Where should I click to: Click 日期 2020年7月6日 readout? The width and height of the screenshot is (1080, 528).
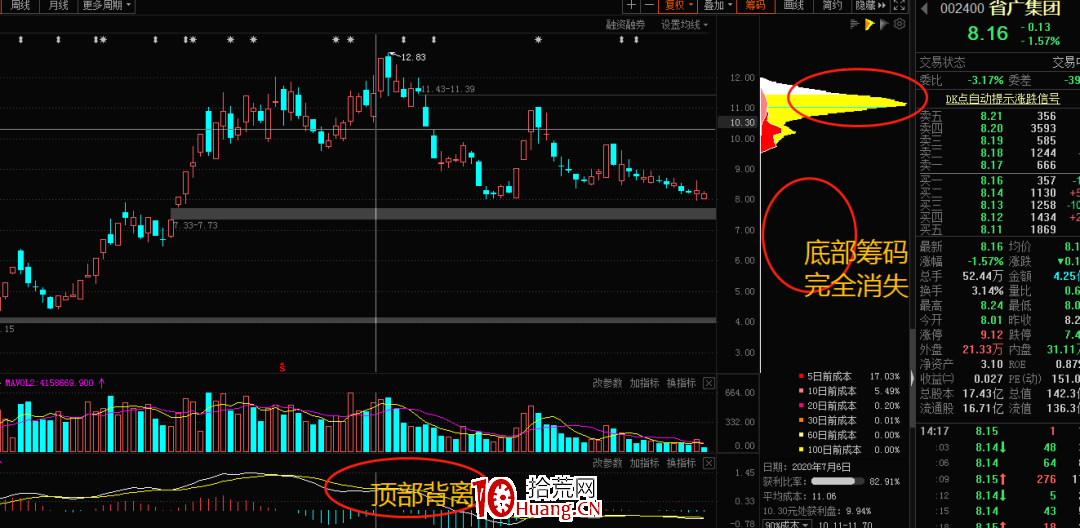tap(808, 466)
